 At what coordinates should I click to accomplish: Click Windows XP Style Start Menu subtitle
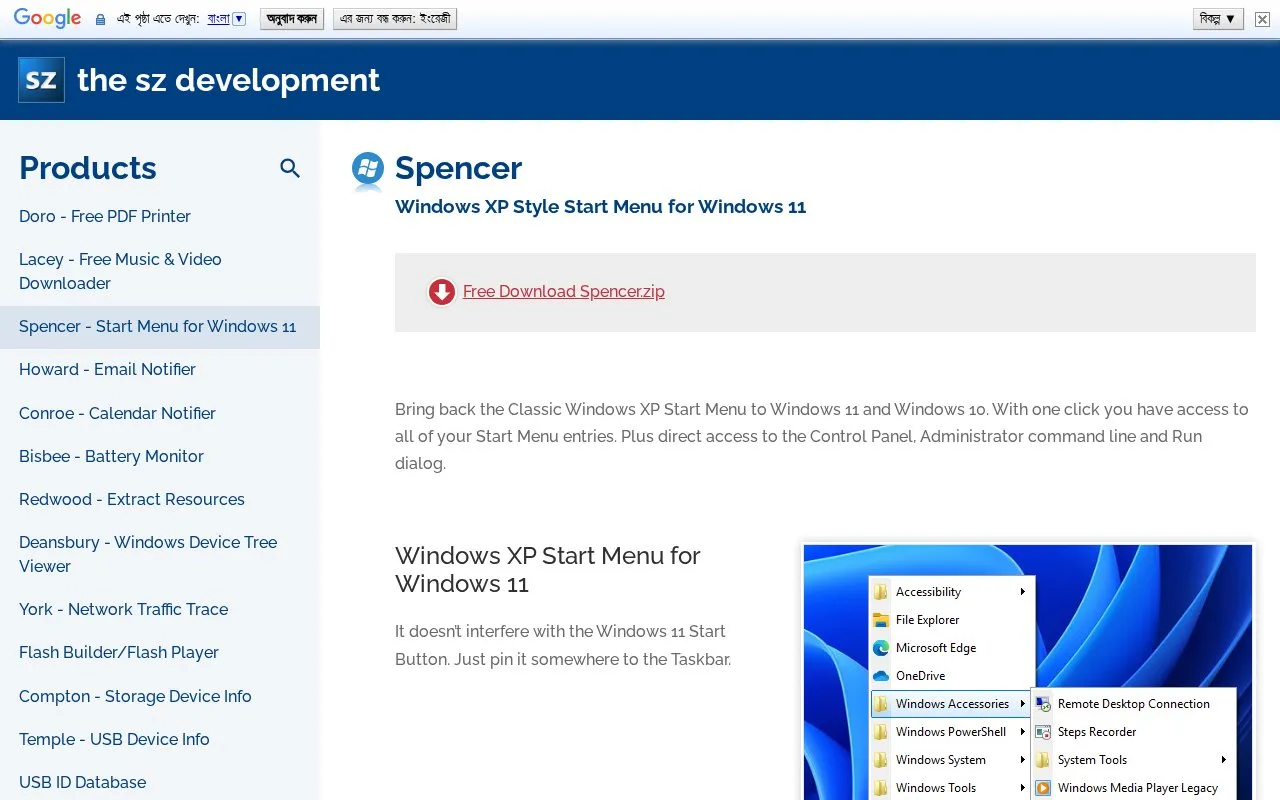(600, 207)
